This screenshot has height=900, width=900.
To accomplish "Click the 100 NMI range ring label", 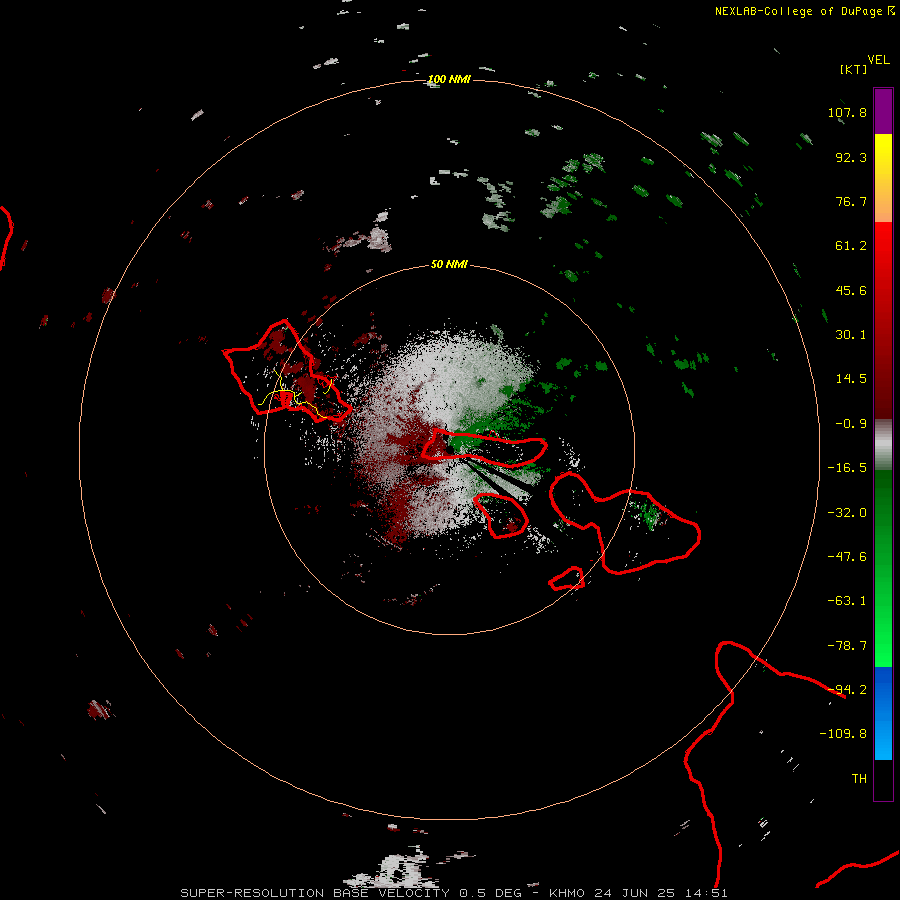I will click(x=449, y=79).
